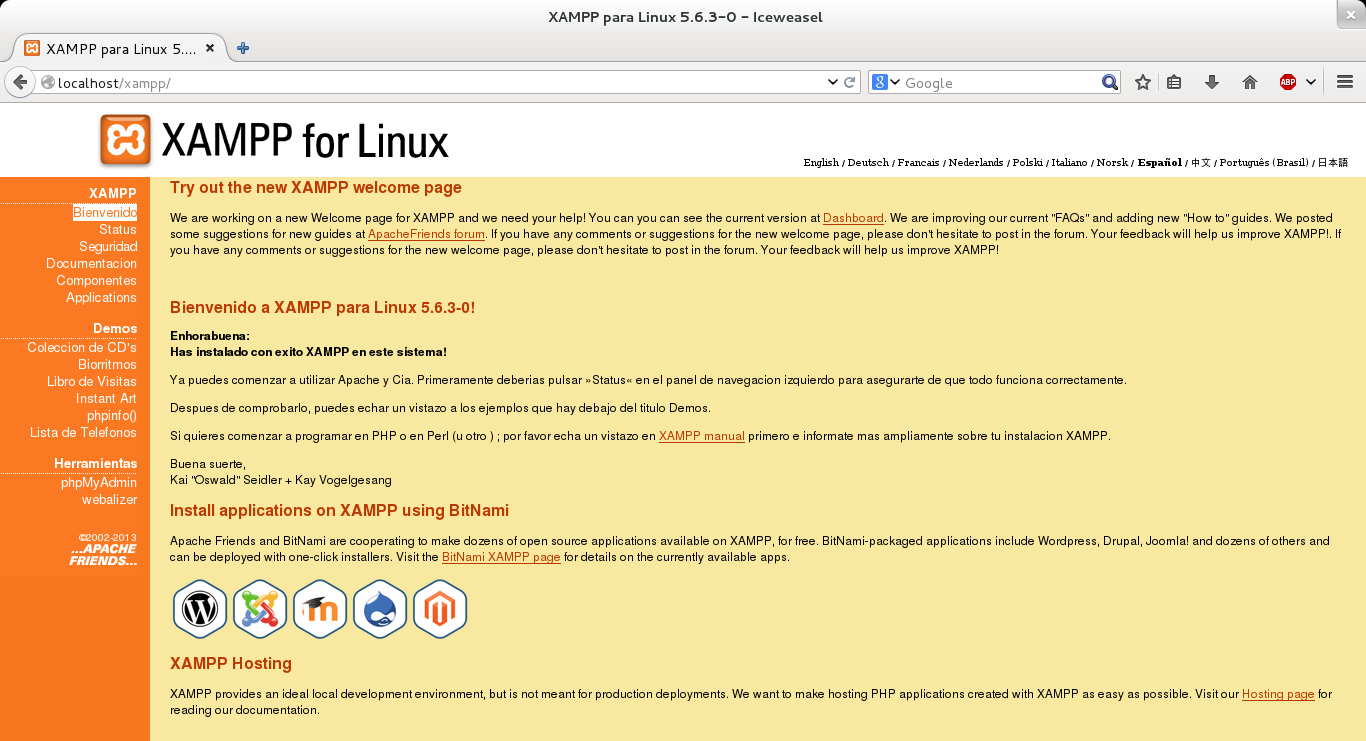The width and height of the screenshot is (1366, 741).
Task: Select the XAMPP para Linux tab
Action: (x=120, y=48)
